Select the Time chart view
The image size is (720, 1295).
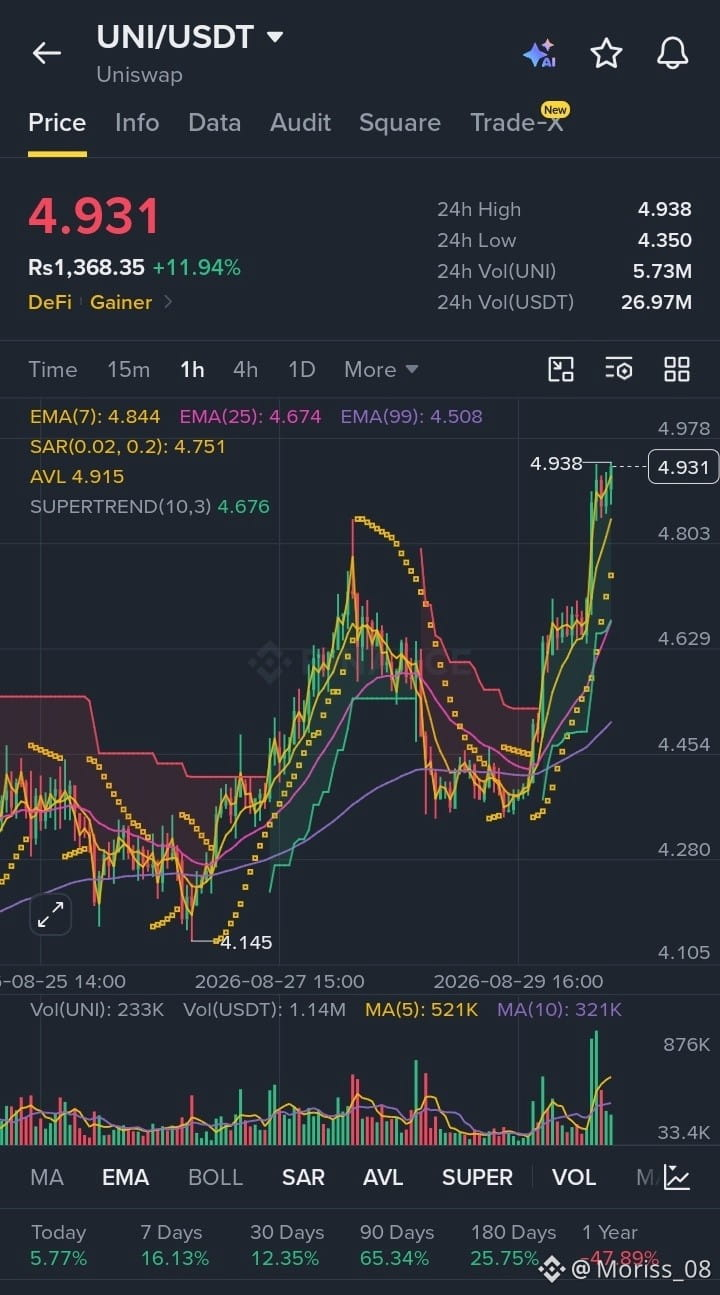pos(53,369)
